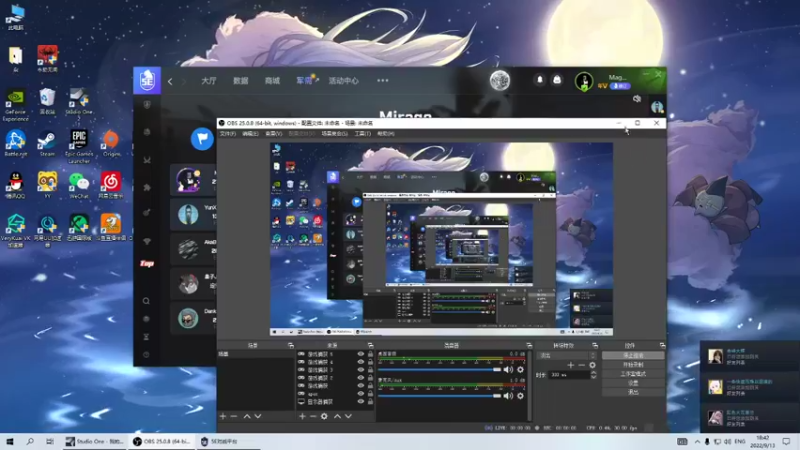The image size is (800, 450).
Task: Open source properties gear in Sources panel
Action: tap(324, 416)
